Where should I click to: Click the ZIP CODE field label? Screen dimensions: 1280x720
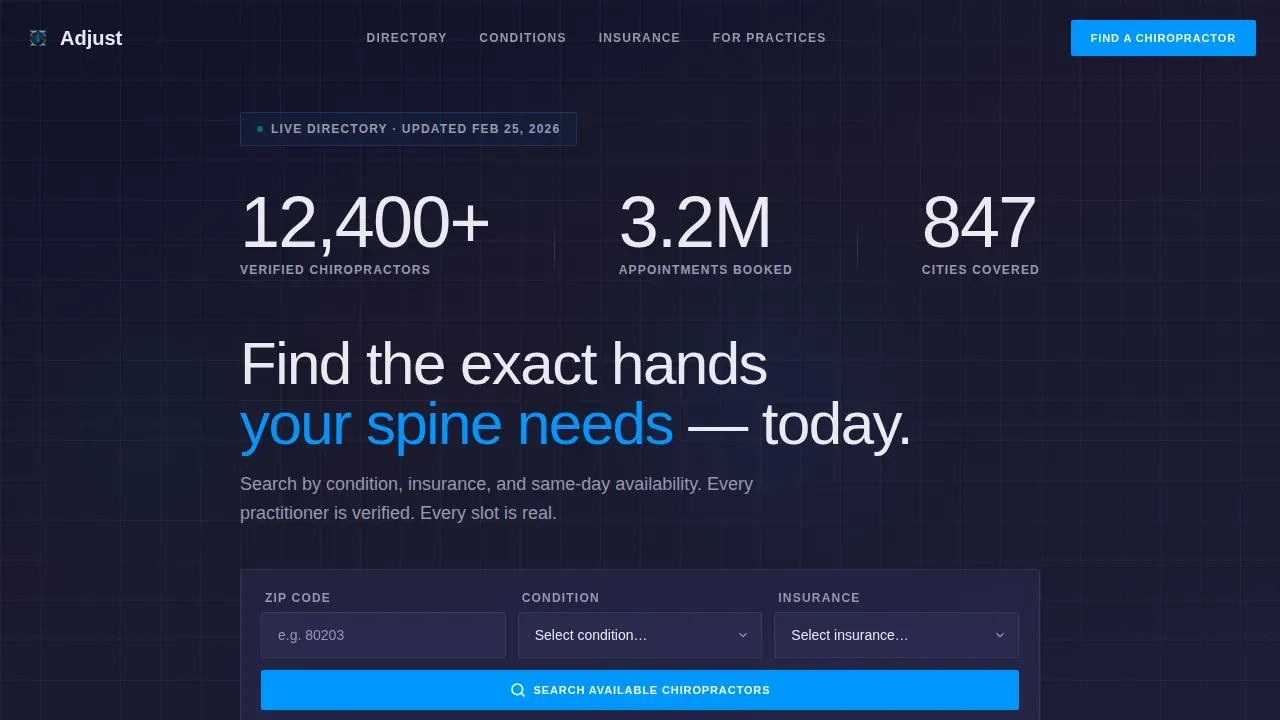point(297,598)
